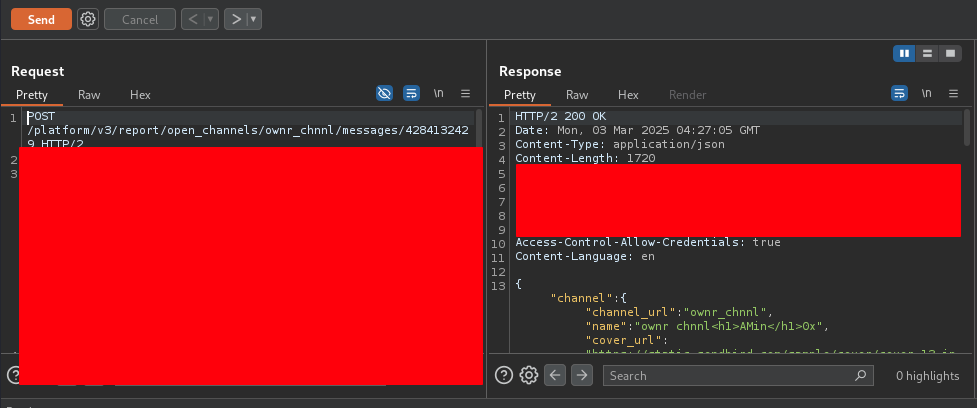Image resolution: width=977 pixels, height=408 pixels.
Task: Expand the forward history dropdown arrow
Action: coord(253,19)
